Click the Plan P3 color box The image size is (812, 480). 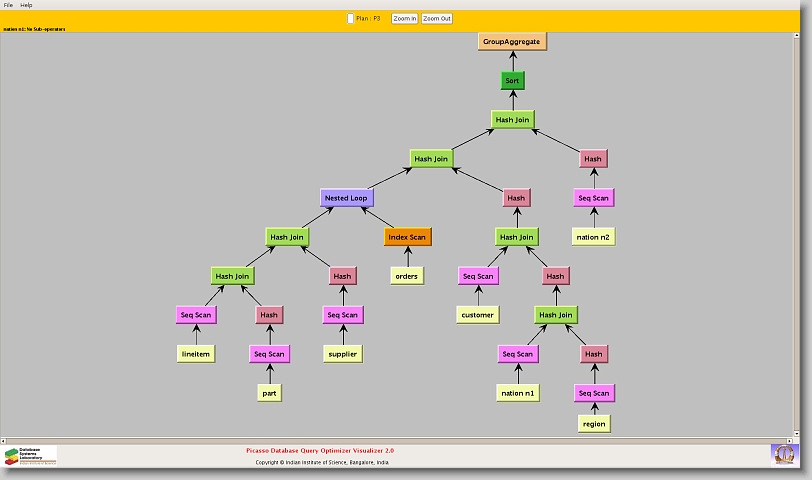(x=350, y=18)
